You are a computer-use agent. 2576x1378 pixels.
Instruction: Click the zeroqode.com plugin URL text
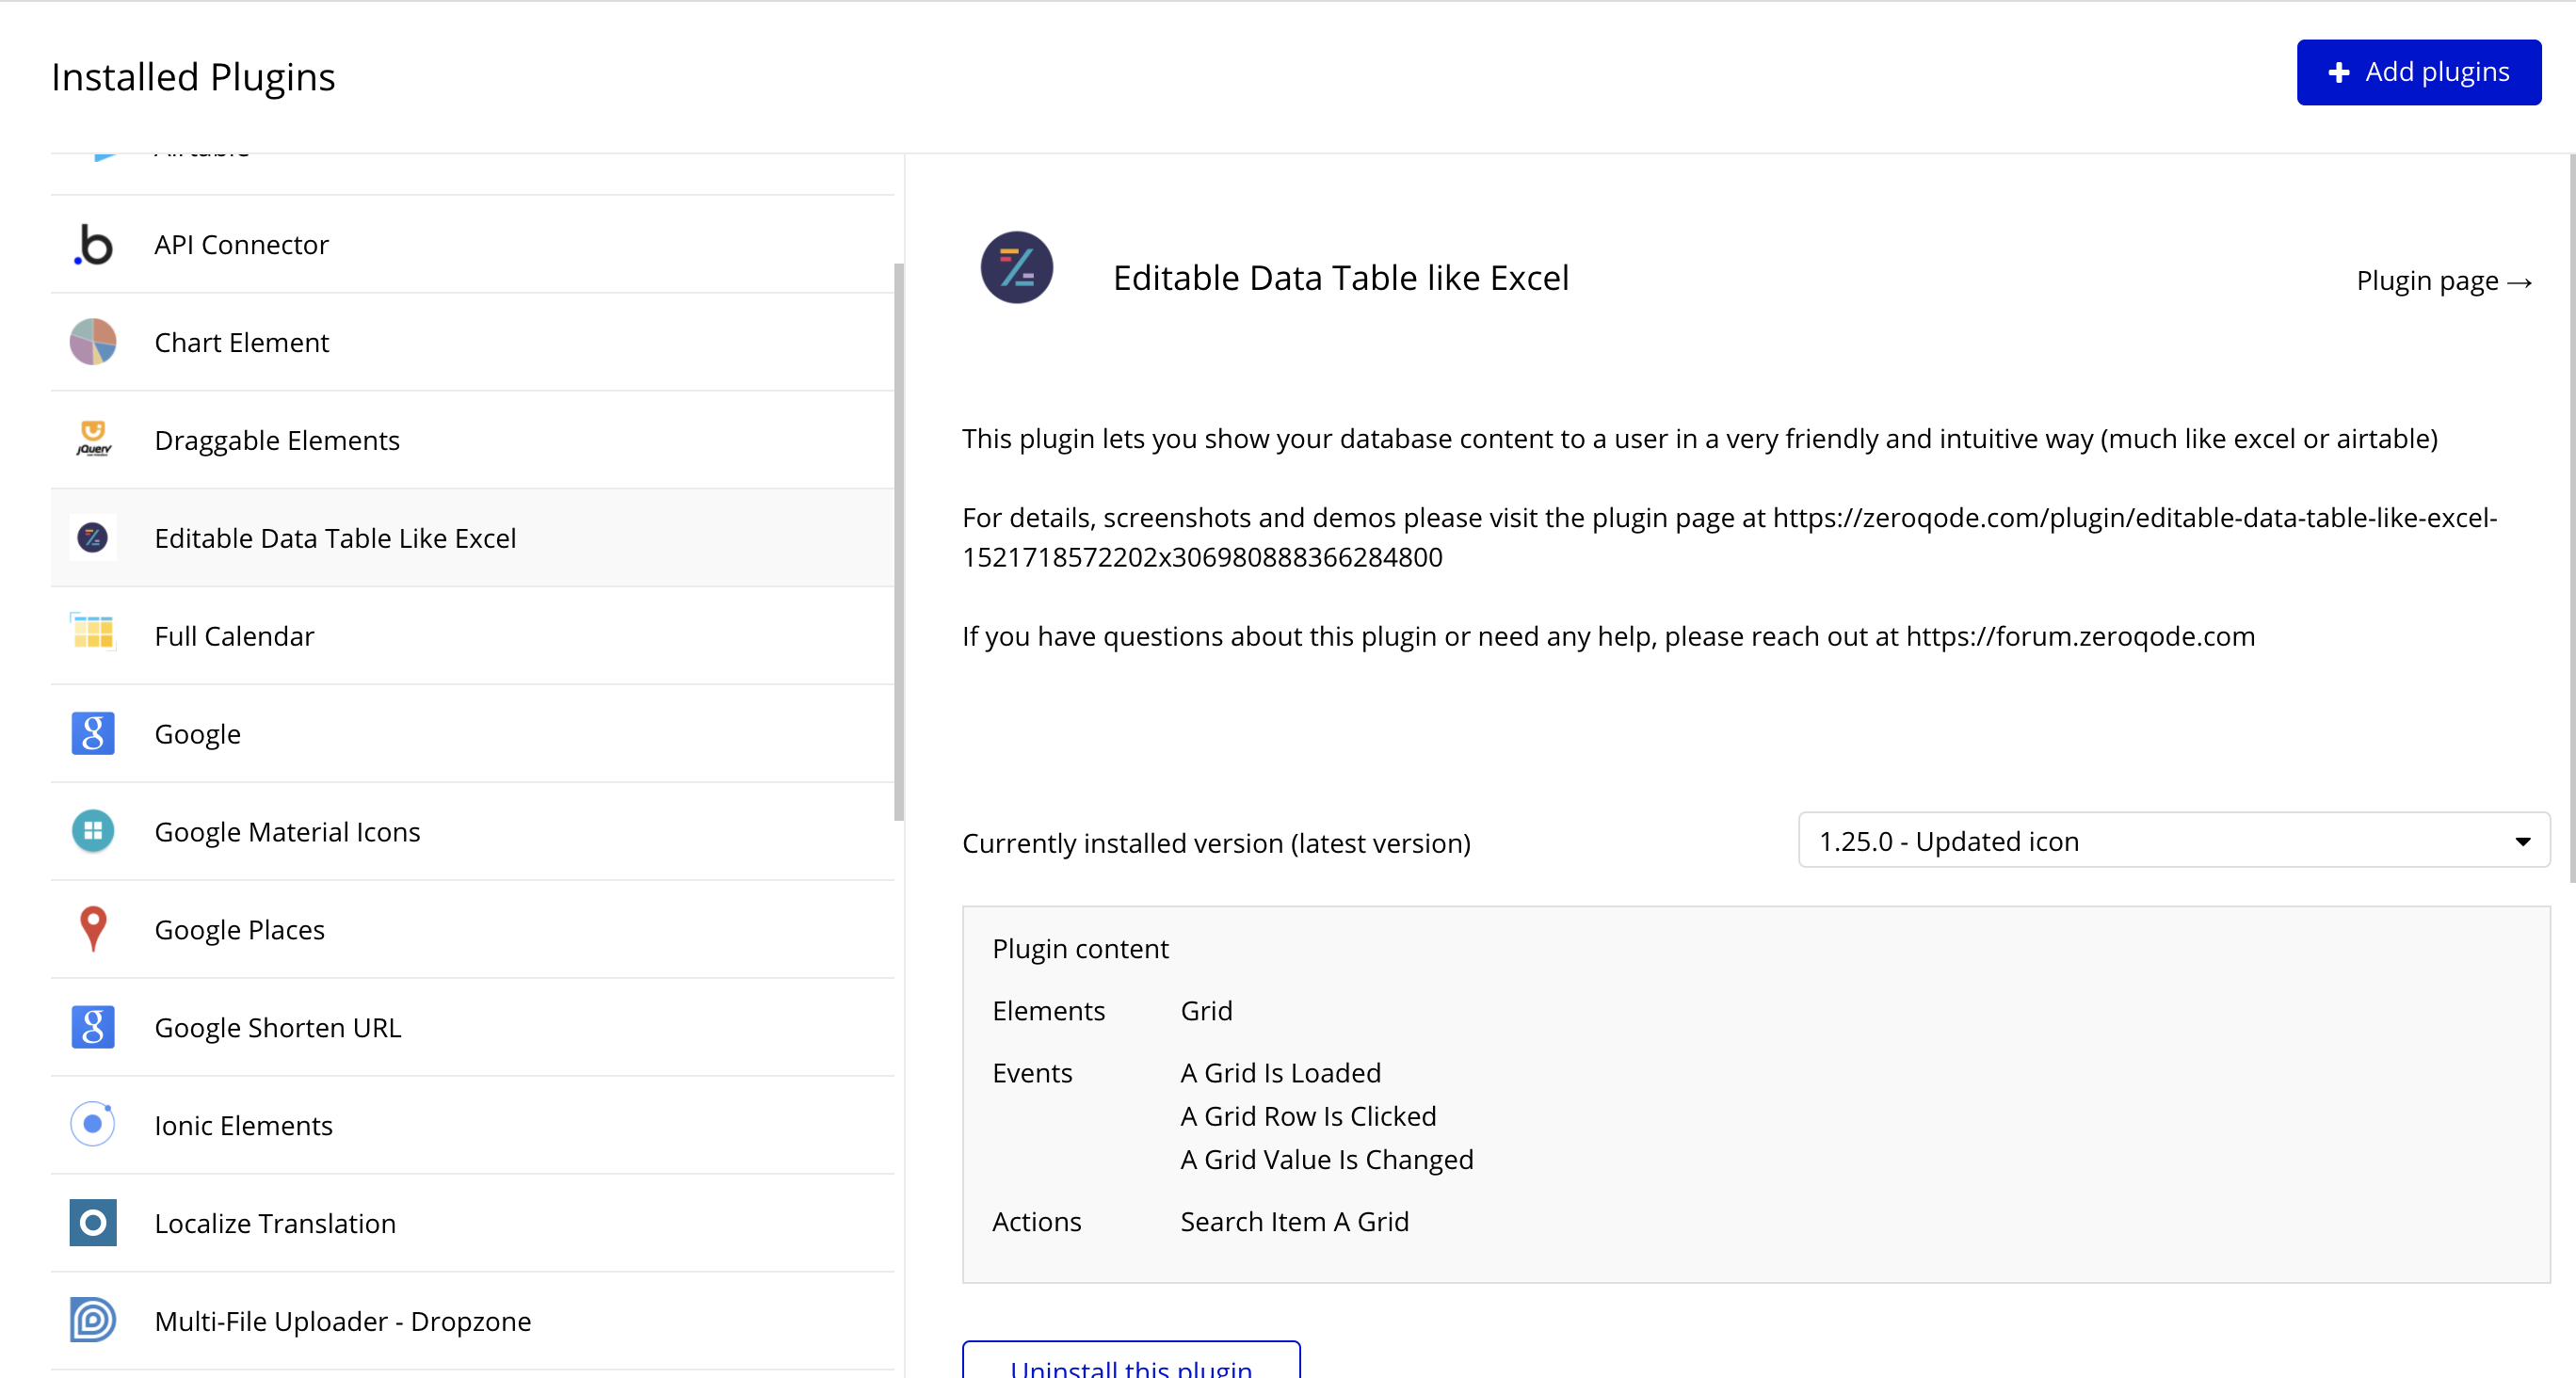tap(1729, 537)
